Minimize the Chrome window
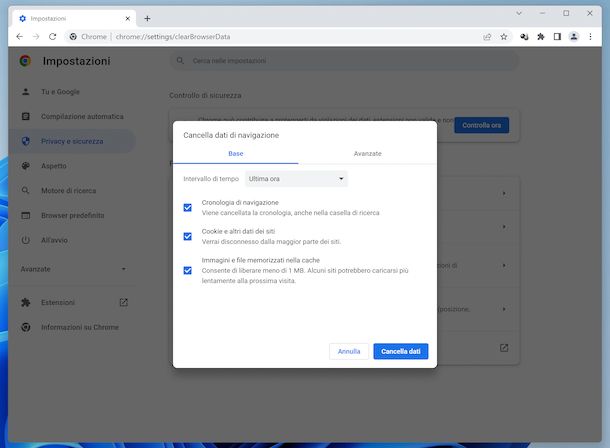 click(x=542, y=13)
